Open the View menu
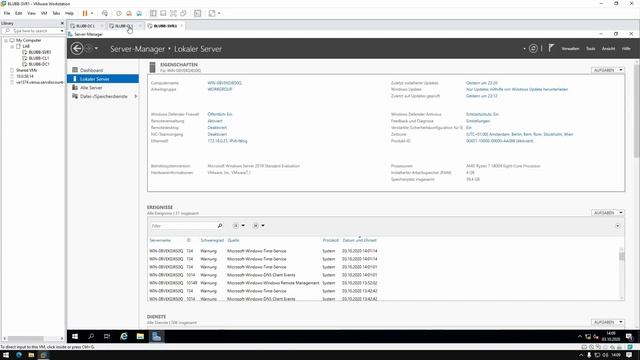This screenshot has width=640, height=360. click(31, 13)
